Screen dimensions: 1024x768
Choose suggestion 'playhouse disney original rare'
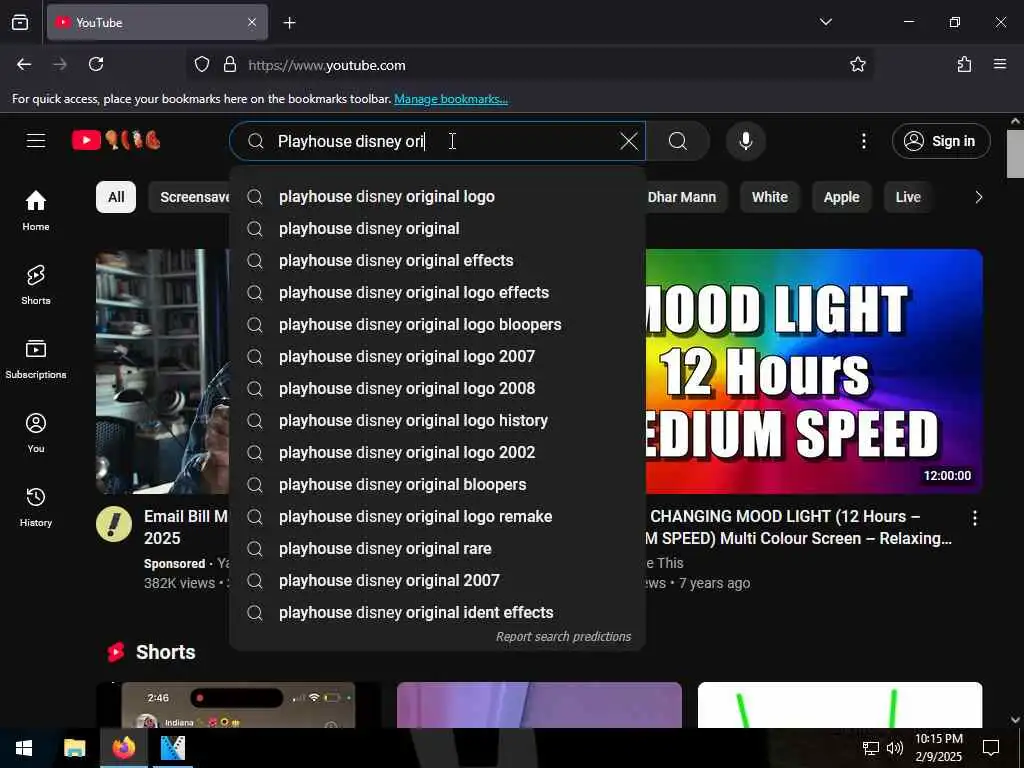click(x=437, y=549)
